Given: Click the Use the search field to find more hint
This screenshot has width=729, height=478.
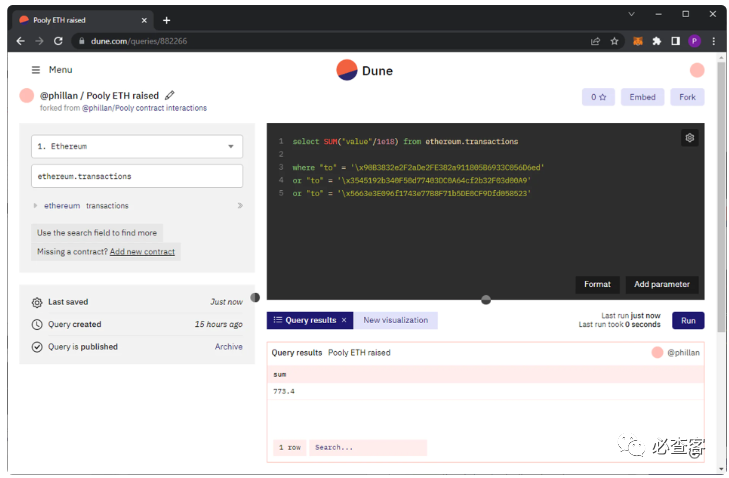Looking at the screenshot, I should pyautogui.click(x=97, y=233).
